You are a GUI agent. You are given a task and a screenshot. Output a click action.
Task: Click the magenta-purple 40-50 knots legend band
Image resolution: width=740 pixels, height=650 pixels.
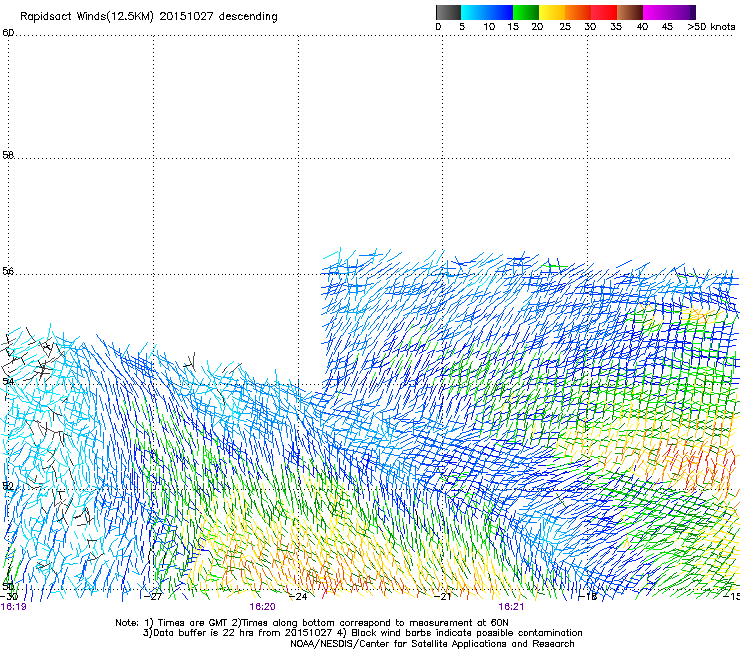coord(669,12)
